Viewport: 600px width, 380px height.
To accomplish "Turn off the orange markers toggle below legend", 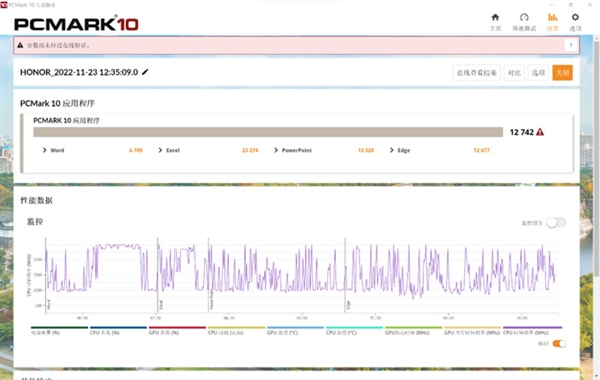I will [x=559, y=344].
